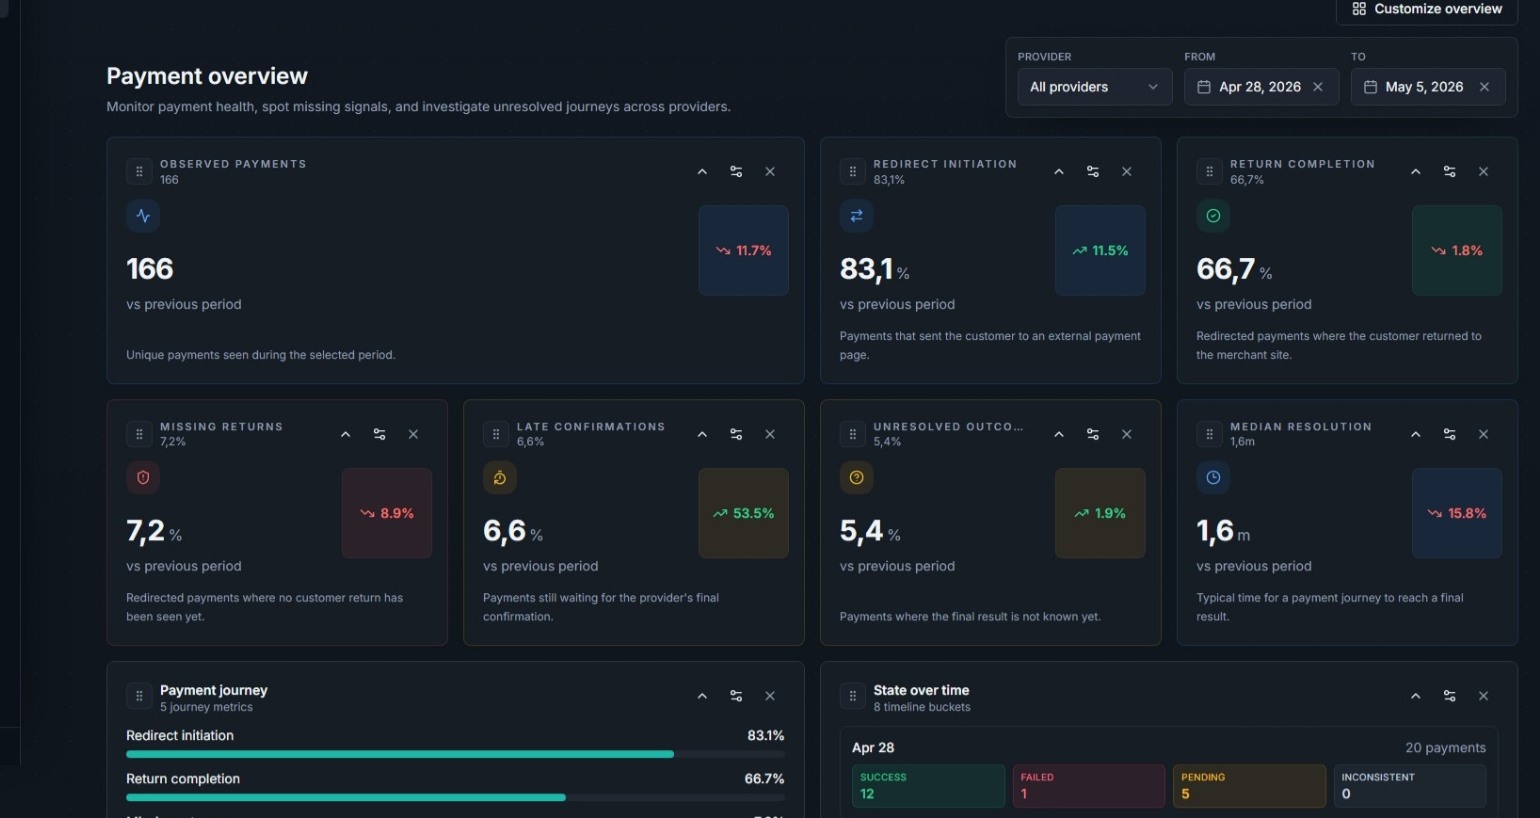This screenshot has height=818, width=1540.
Task: Click the 11.5% trend badge in Redirect Initiation
Action: tap(1100, 250)
